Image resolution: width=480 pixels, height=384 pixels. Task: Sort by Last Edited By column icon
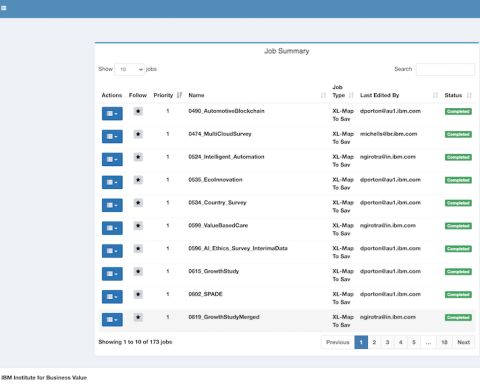[435, 95]
